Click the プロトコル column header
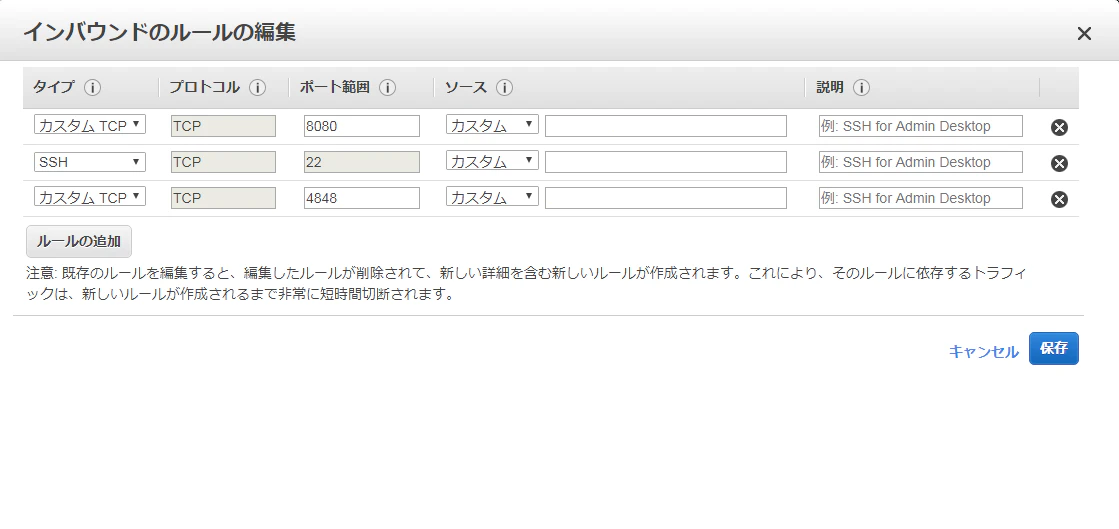The image size is (1119, 529). (x=204, y=88)
